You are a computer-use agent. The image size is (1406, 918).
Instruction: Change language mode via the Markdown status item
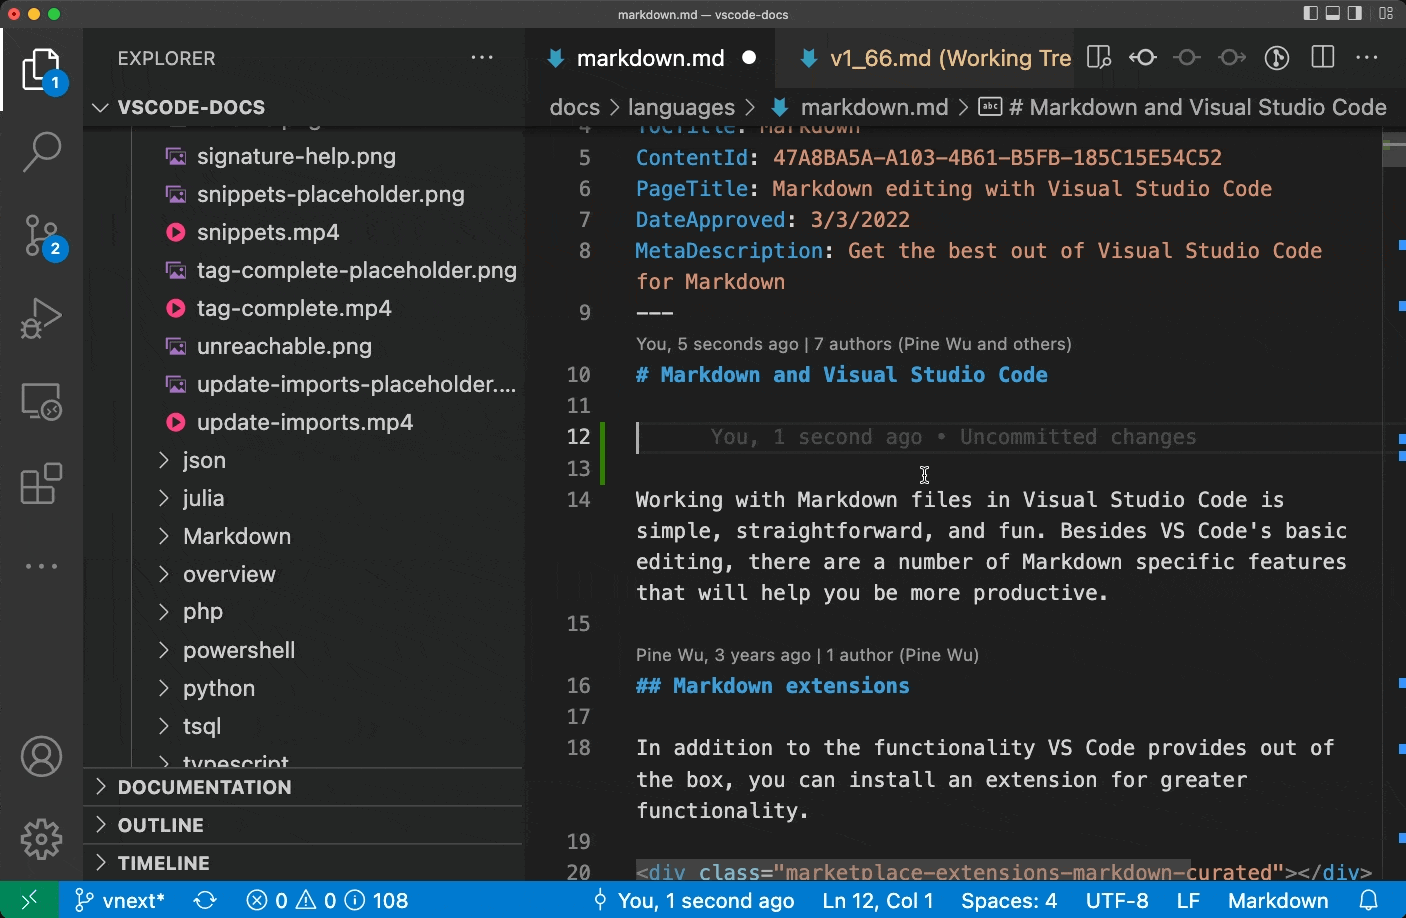tap(1278, 900)
